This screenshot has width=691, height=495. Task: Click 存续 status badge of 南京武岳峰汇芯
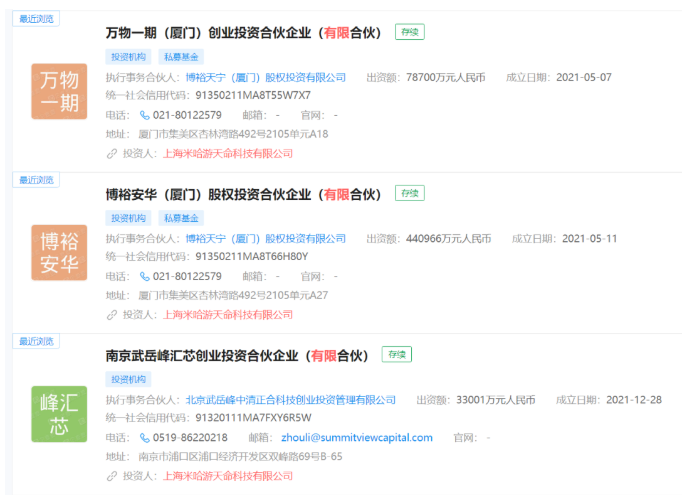(397, 355)
